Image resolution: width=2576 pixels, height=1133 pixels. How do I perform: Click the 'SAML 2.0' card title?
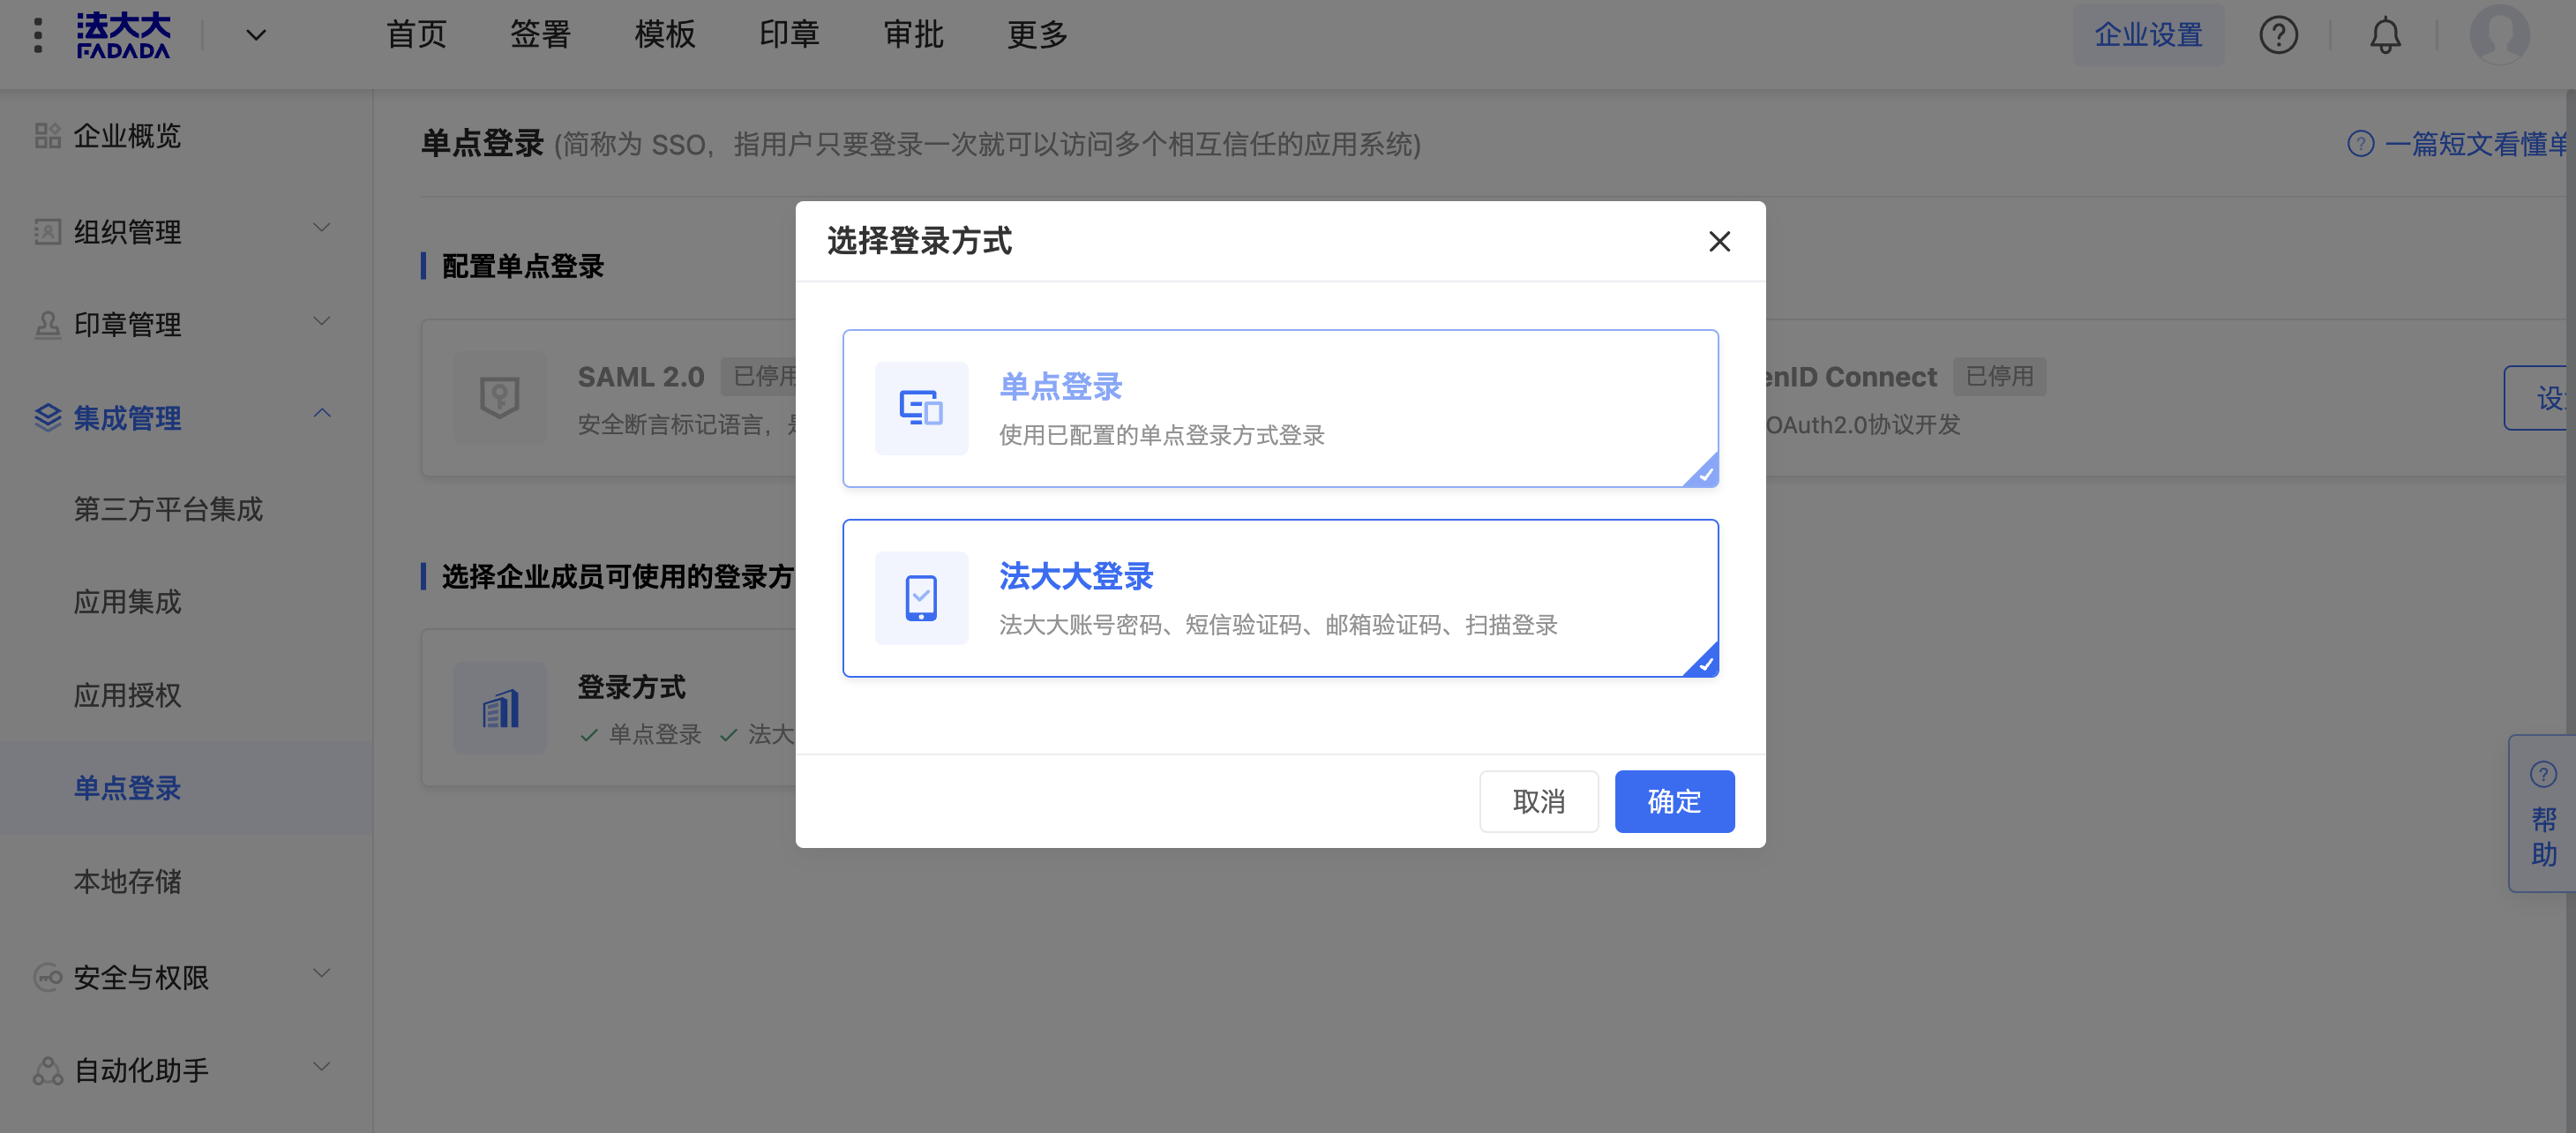pos(641,377)
